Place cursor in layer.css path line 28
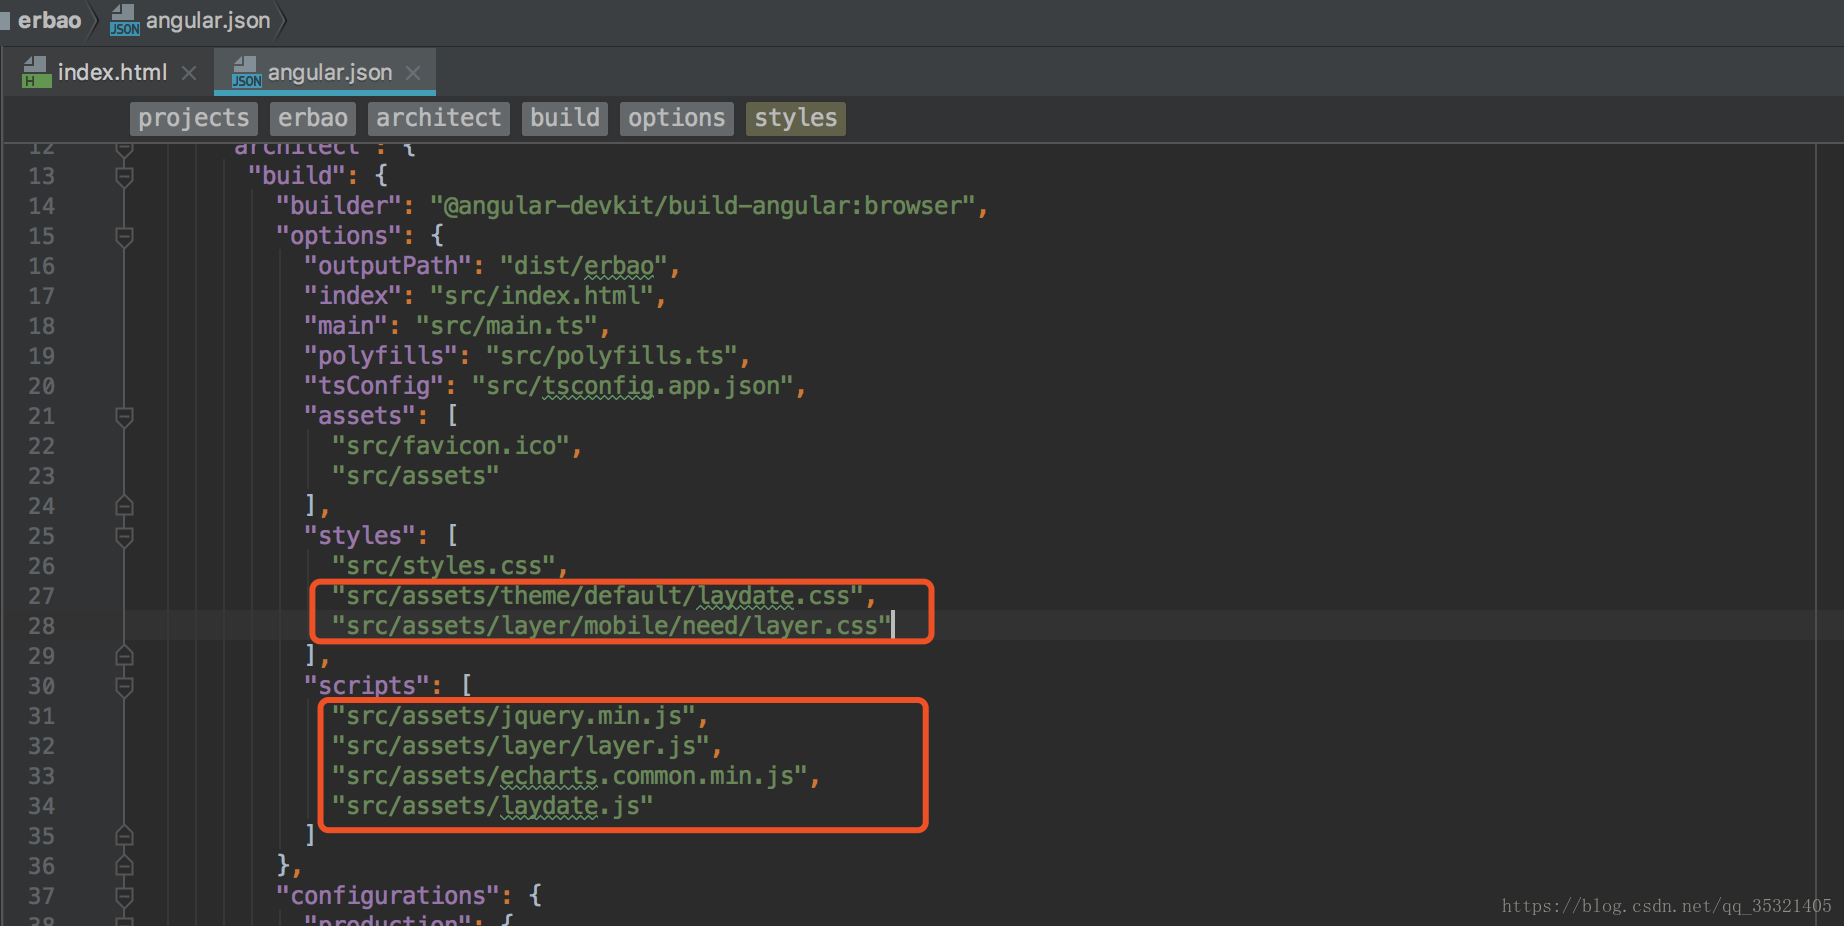 611,626
